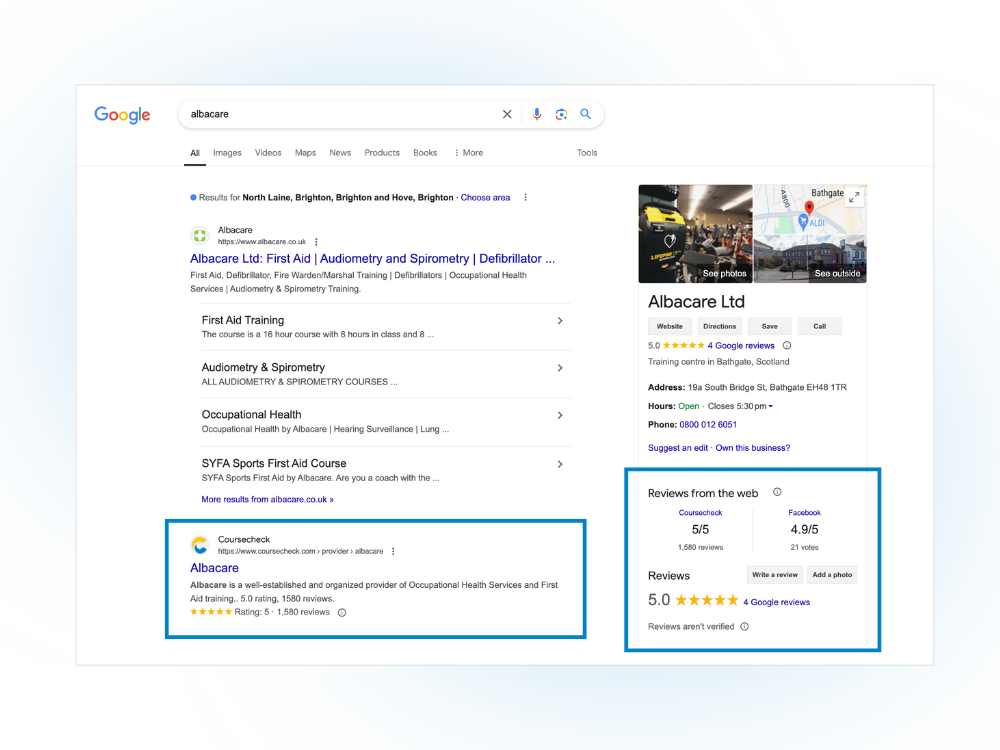1000x750 pixels.
Task: Click the Bathgate map thumbnail
Action: (x=810, y=210)
